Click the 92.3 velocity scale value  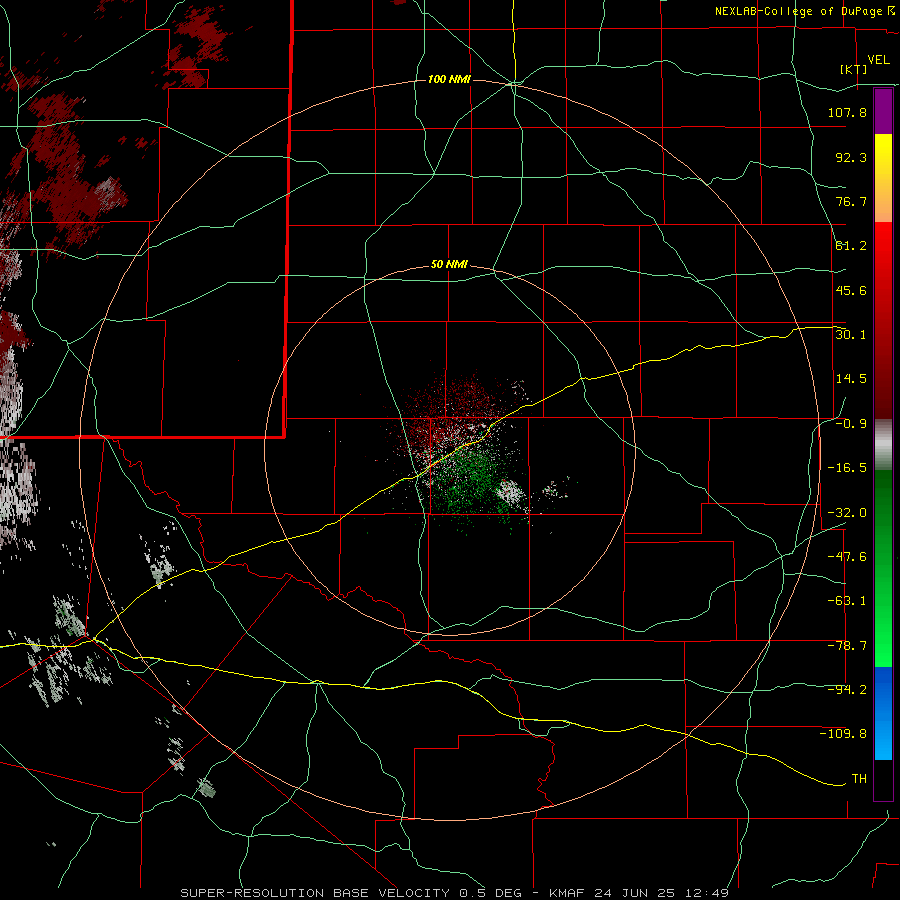point(851,157)
